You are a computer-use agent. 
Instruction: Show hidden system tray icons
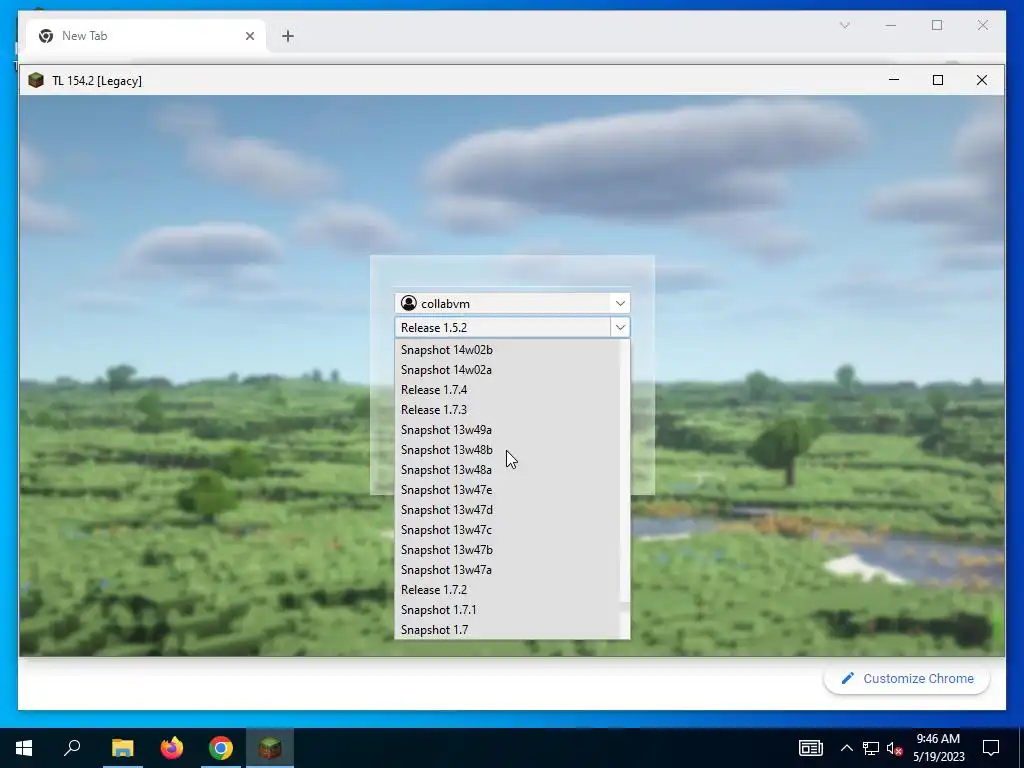846,748
